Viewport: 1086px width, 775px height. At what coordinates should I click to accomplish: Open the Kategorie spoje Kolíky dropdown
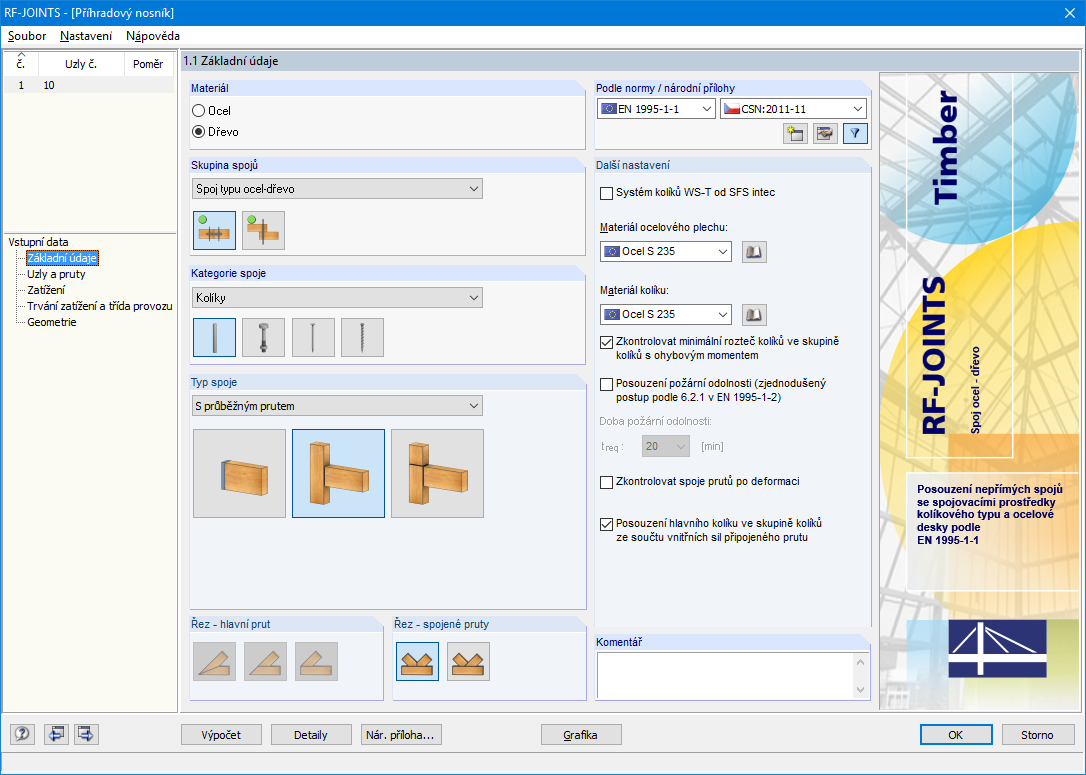click(337, 298)
